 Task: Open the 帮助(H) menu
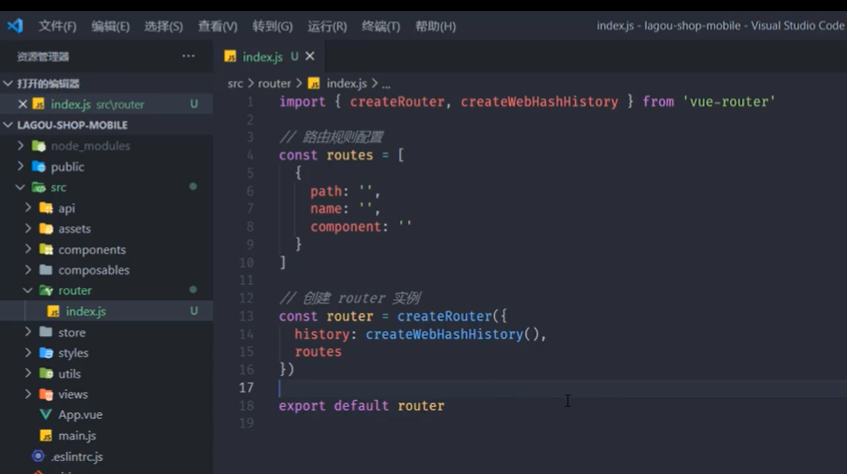click(x=435, y=26)
